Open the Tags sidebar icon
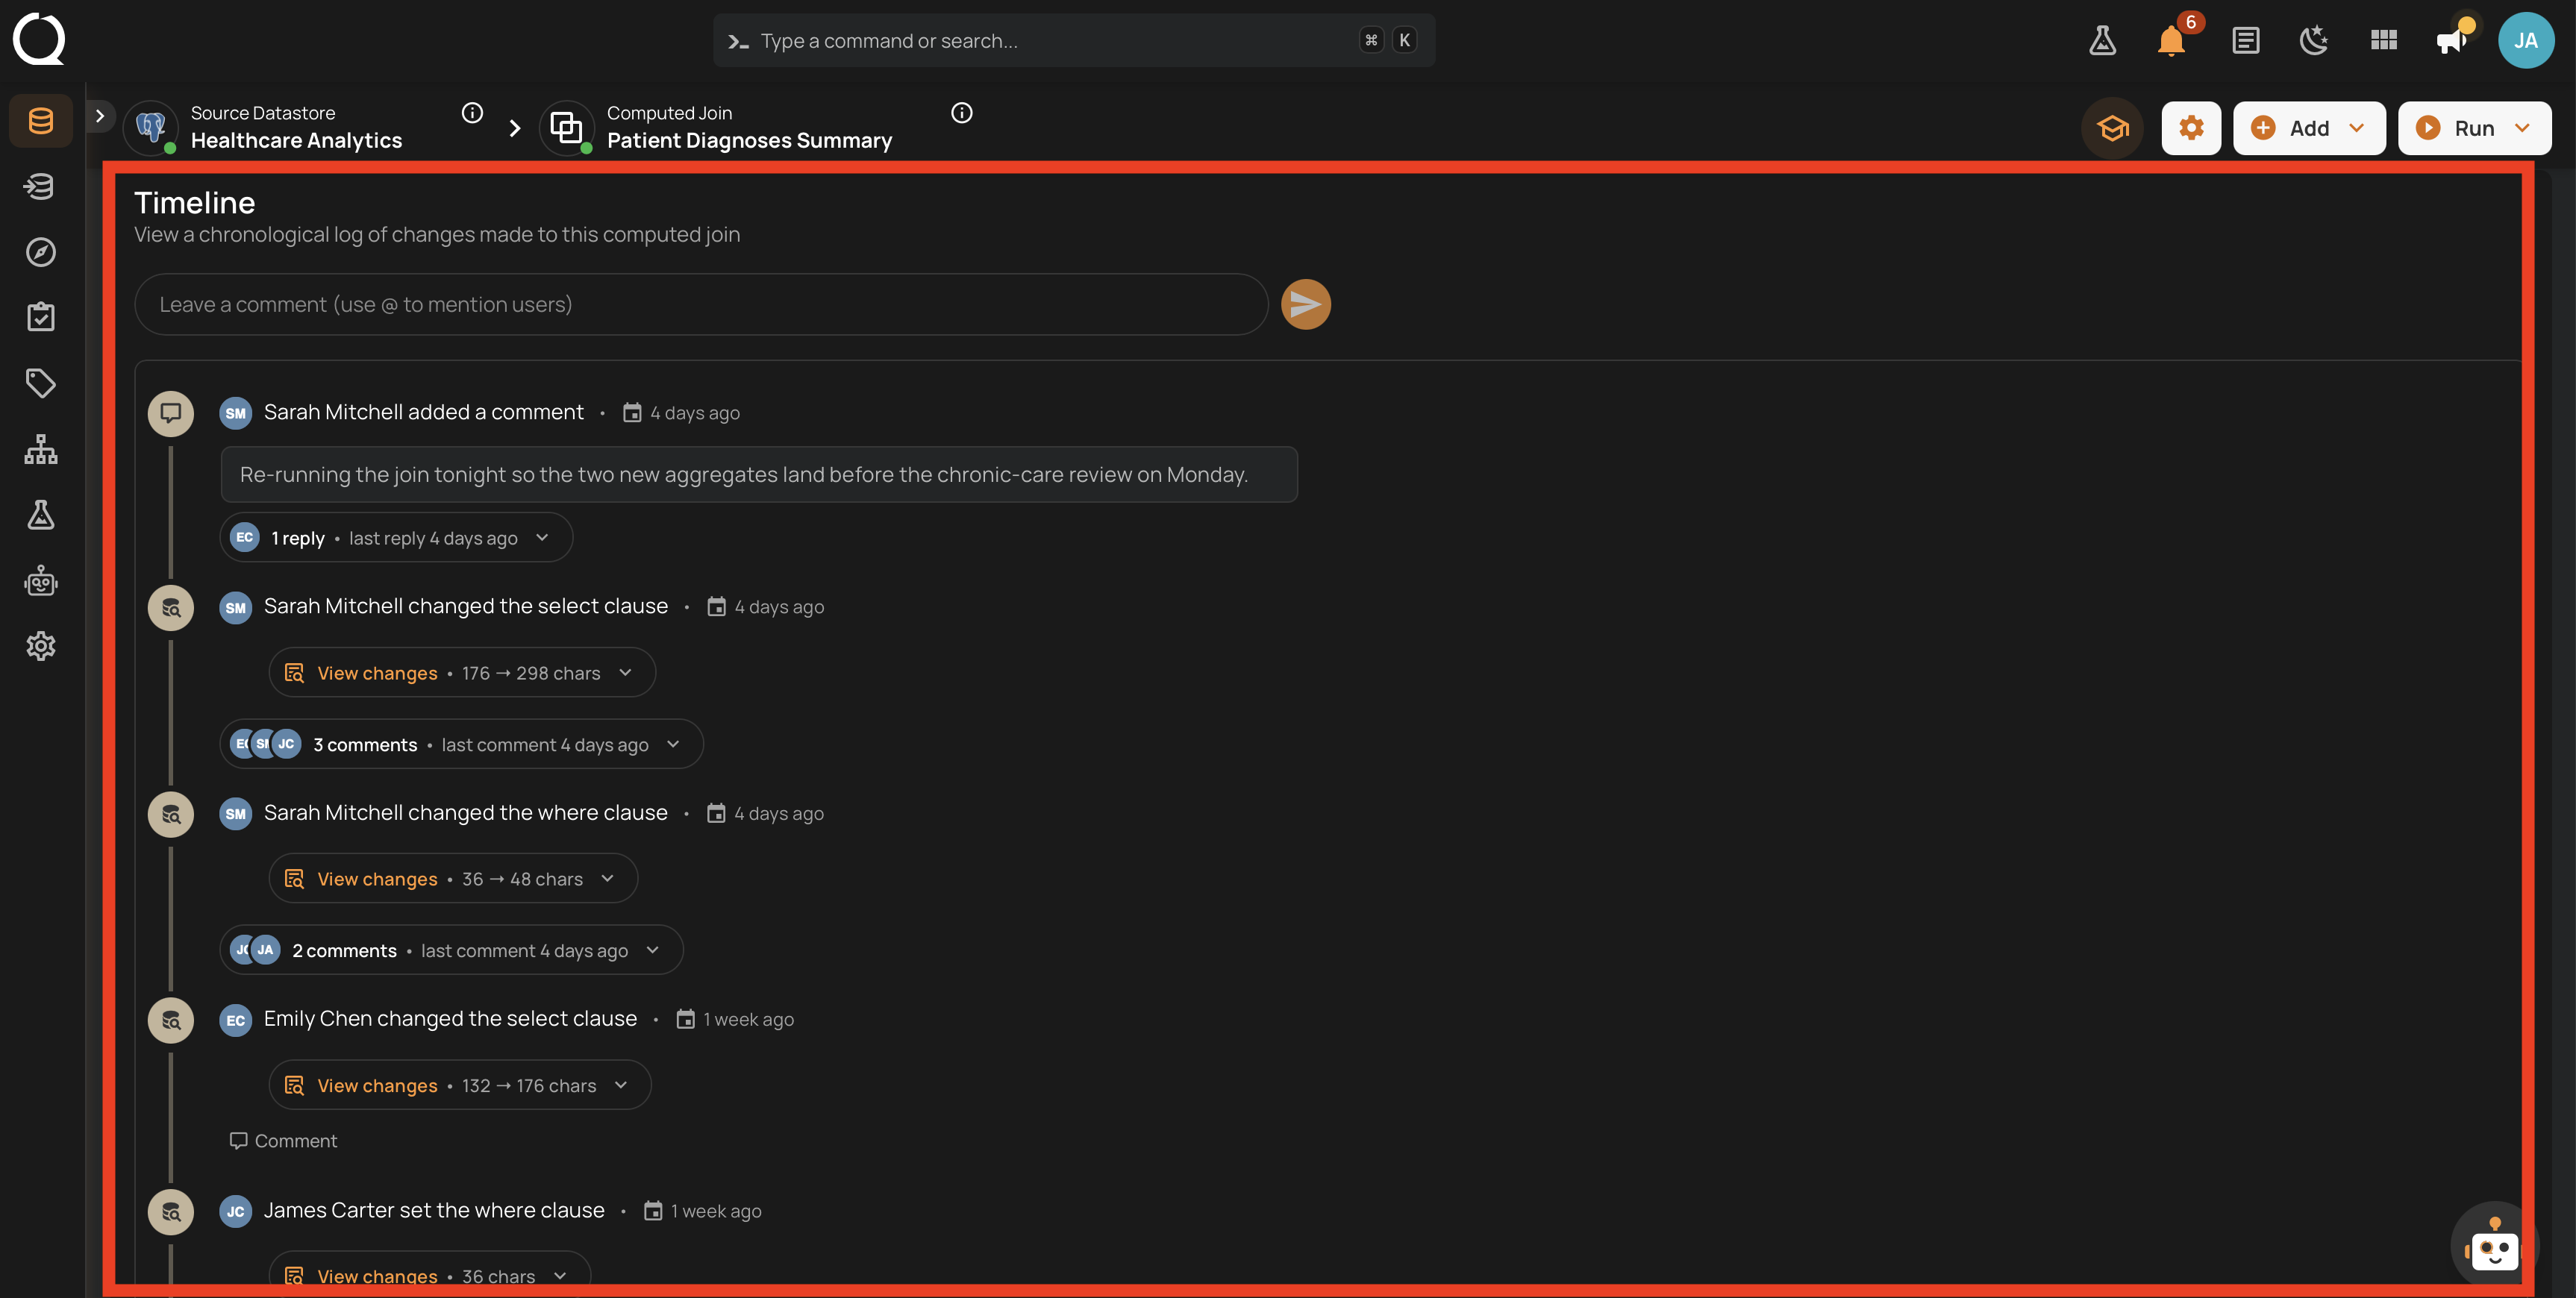Screen dimensions: 2576x1298 pos(41,383)
